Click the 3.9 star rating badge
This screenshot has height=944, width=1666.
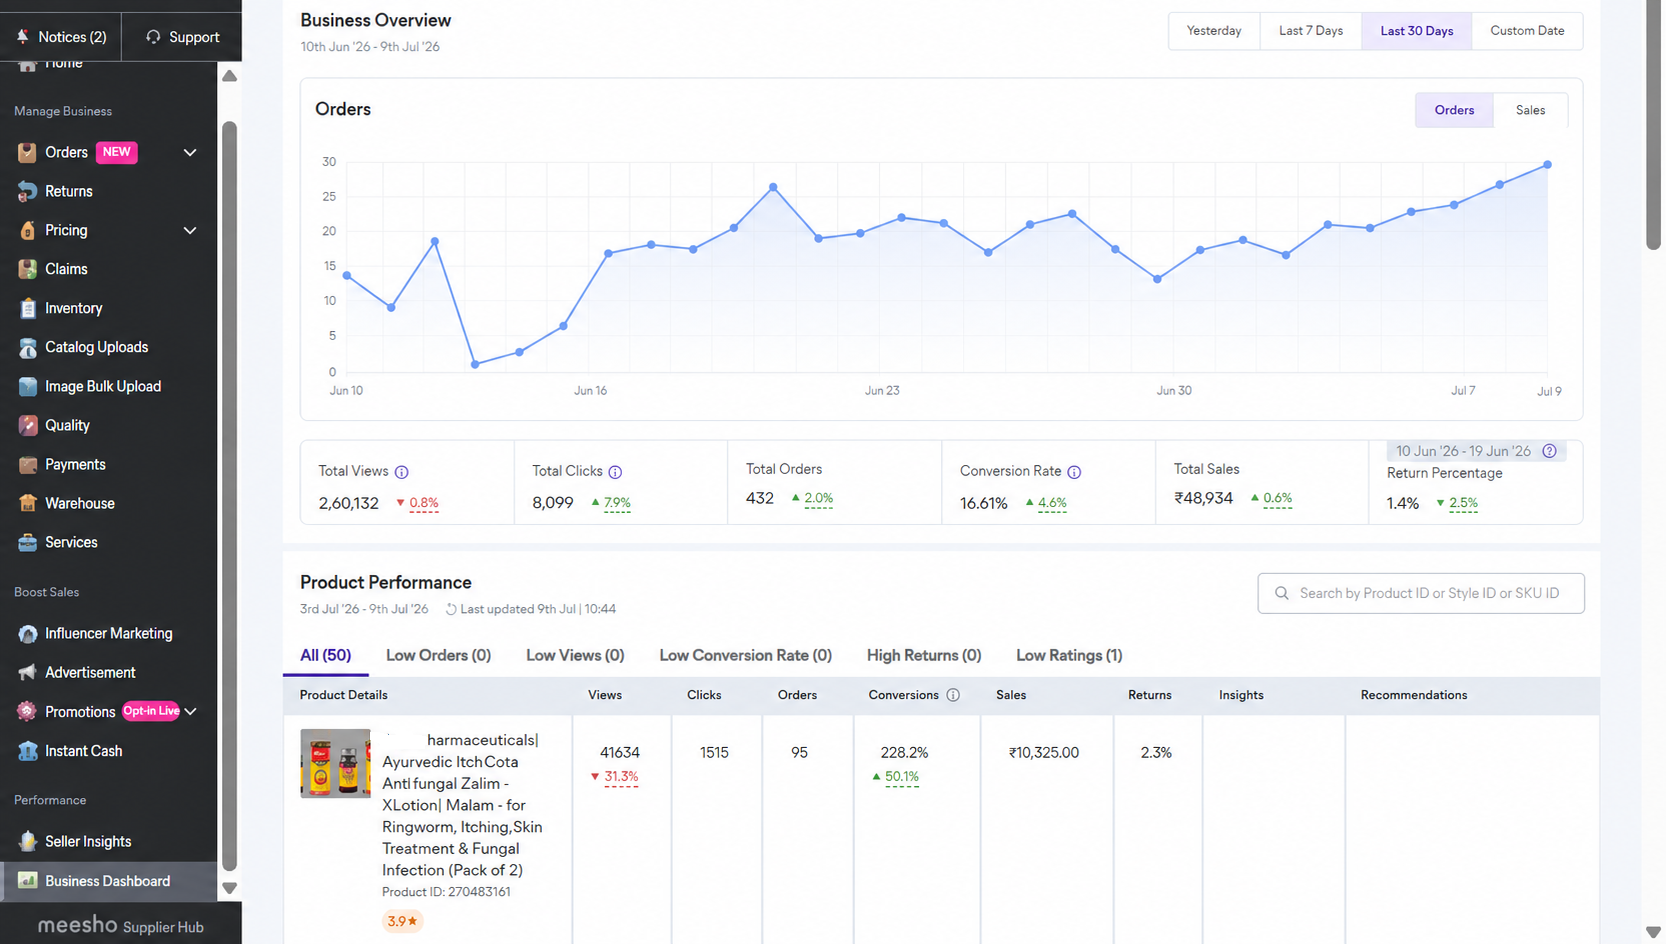(x=402, y=921)
